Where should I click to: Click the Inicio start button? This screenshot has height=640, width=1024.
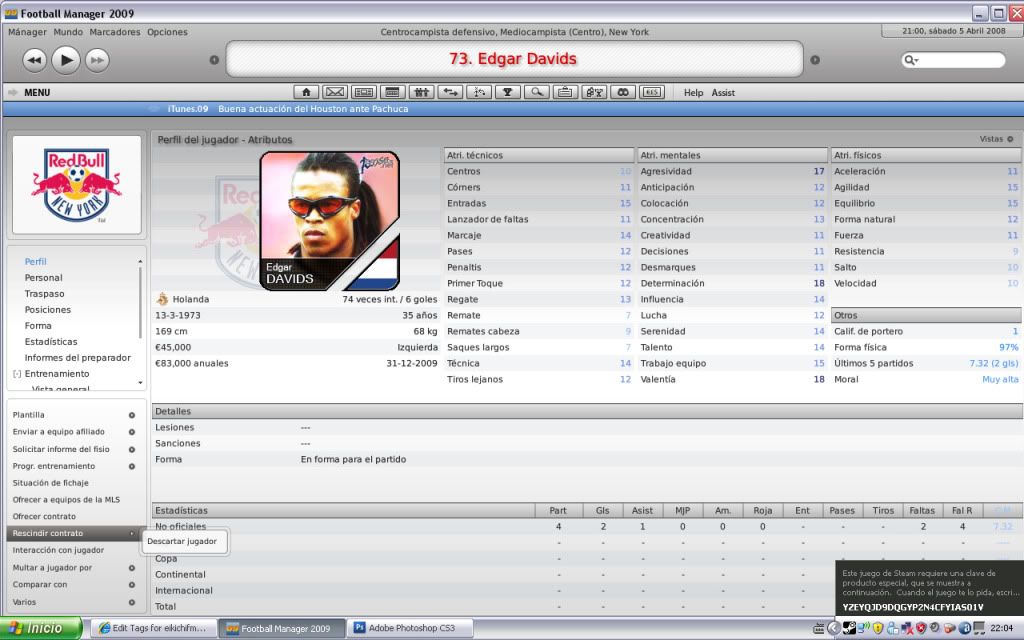pos(40,628)
